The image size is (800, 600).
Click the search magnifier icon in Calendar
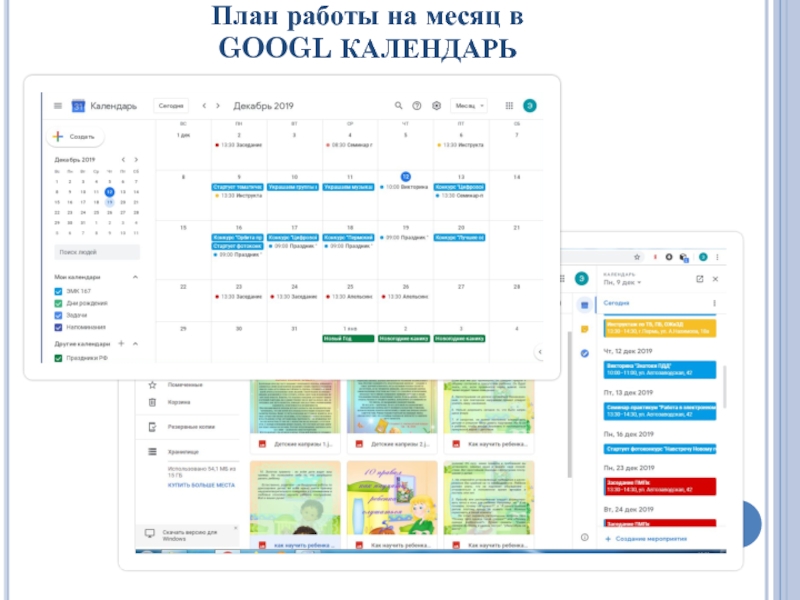[x=398, y=105]
